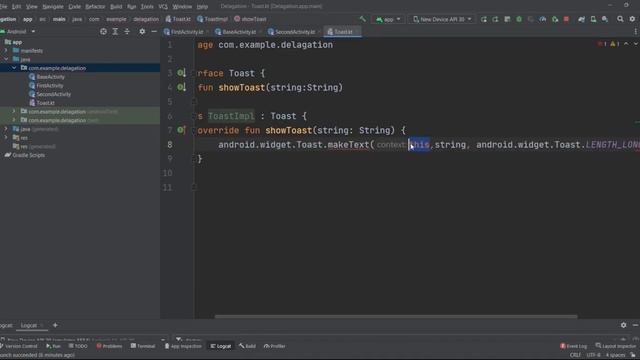
Task: Open the VCS menu
Action: [163, 7]
